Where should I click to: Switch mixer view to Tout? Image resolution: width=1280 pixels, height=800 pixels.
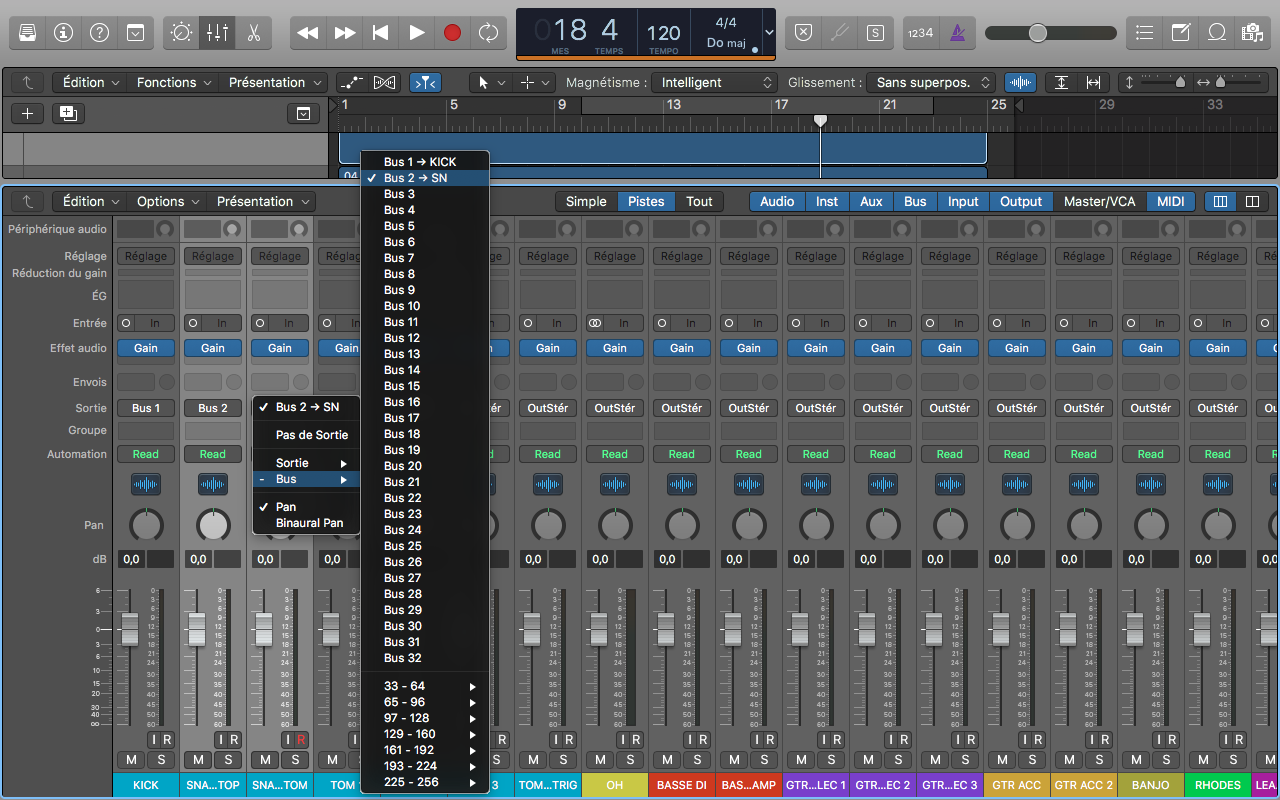tap(699, 201)
